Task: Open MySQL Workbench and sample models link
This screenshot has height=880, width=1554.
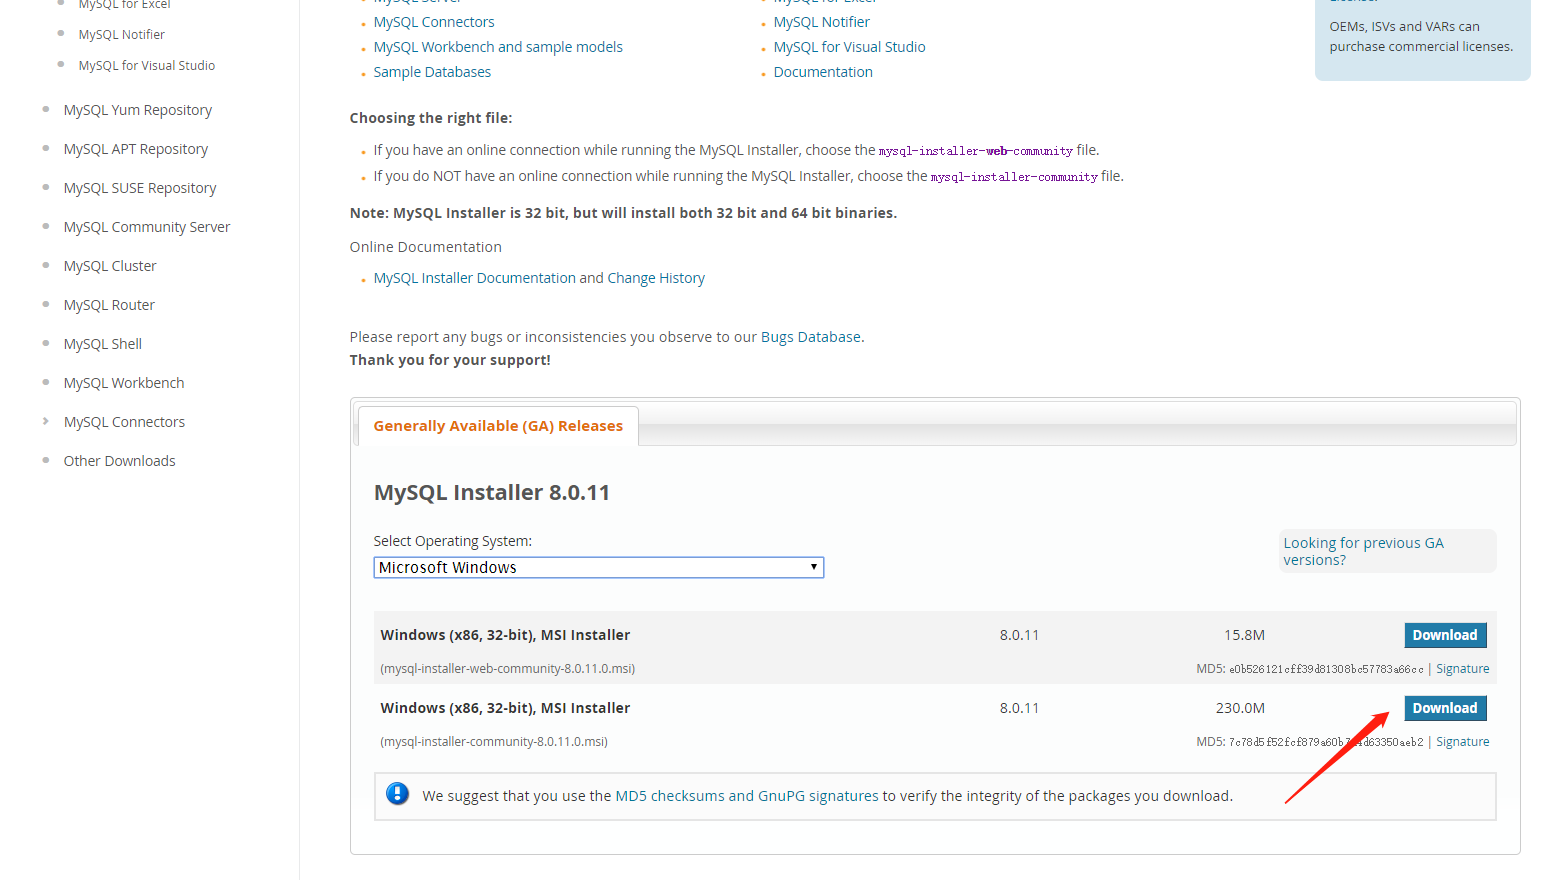Action: click(x=498, y=47)
